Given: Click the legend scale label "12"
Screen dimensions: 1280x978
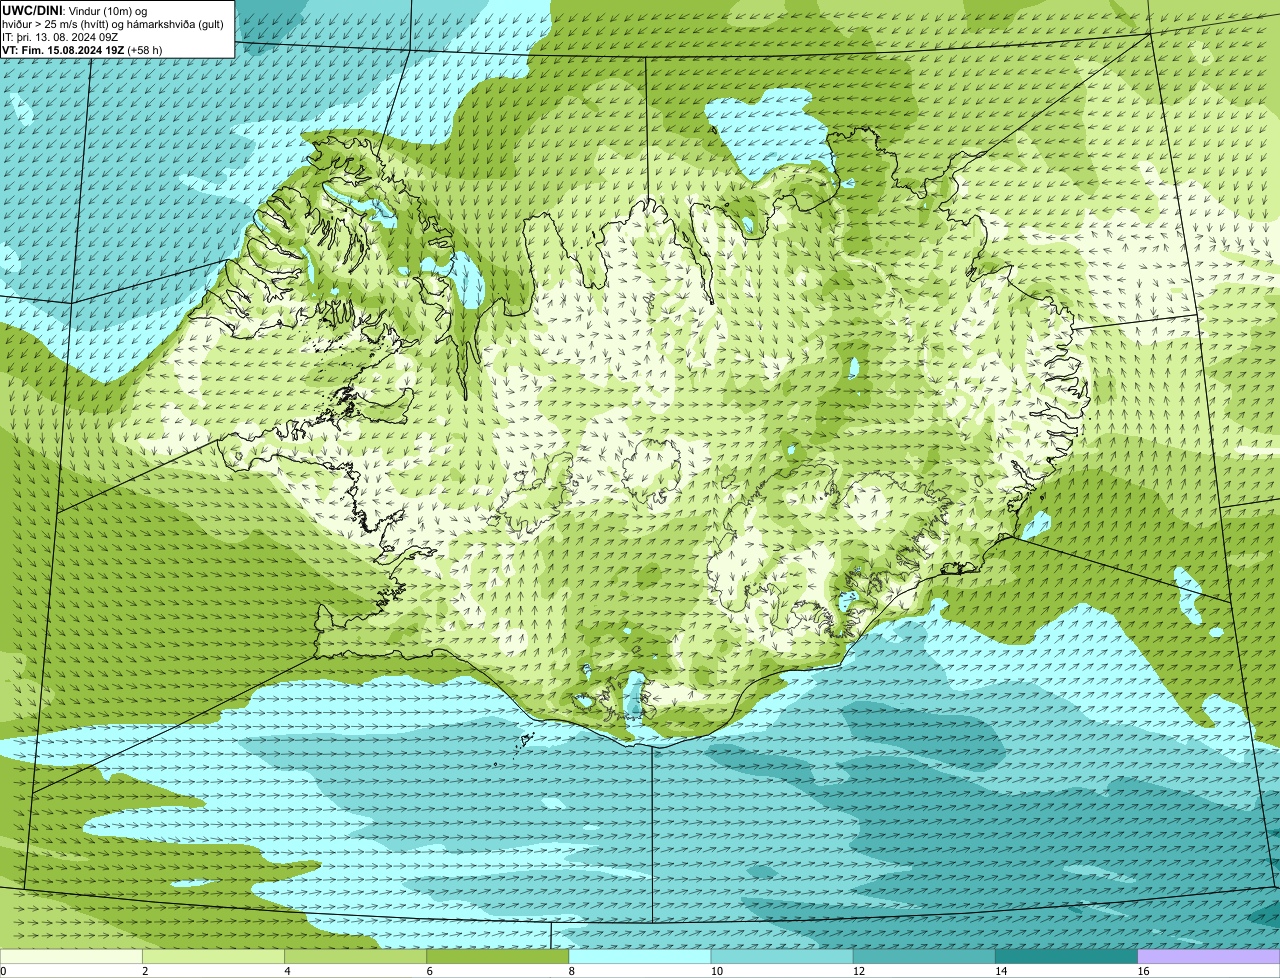Looking at the screenshot, I should [x=858, y=971].
